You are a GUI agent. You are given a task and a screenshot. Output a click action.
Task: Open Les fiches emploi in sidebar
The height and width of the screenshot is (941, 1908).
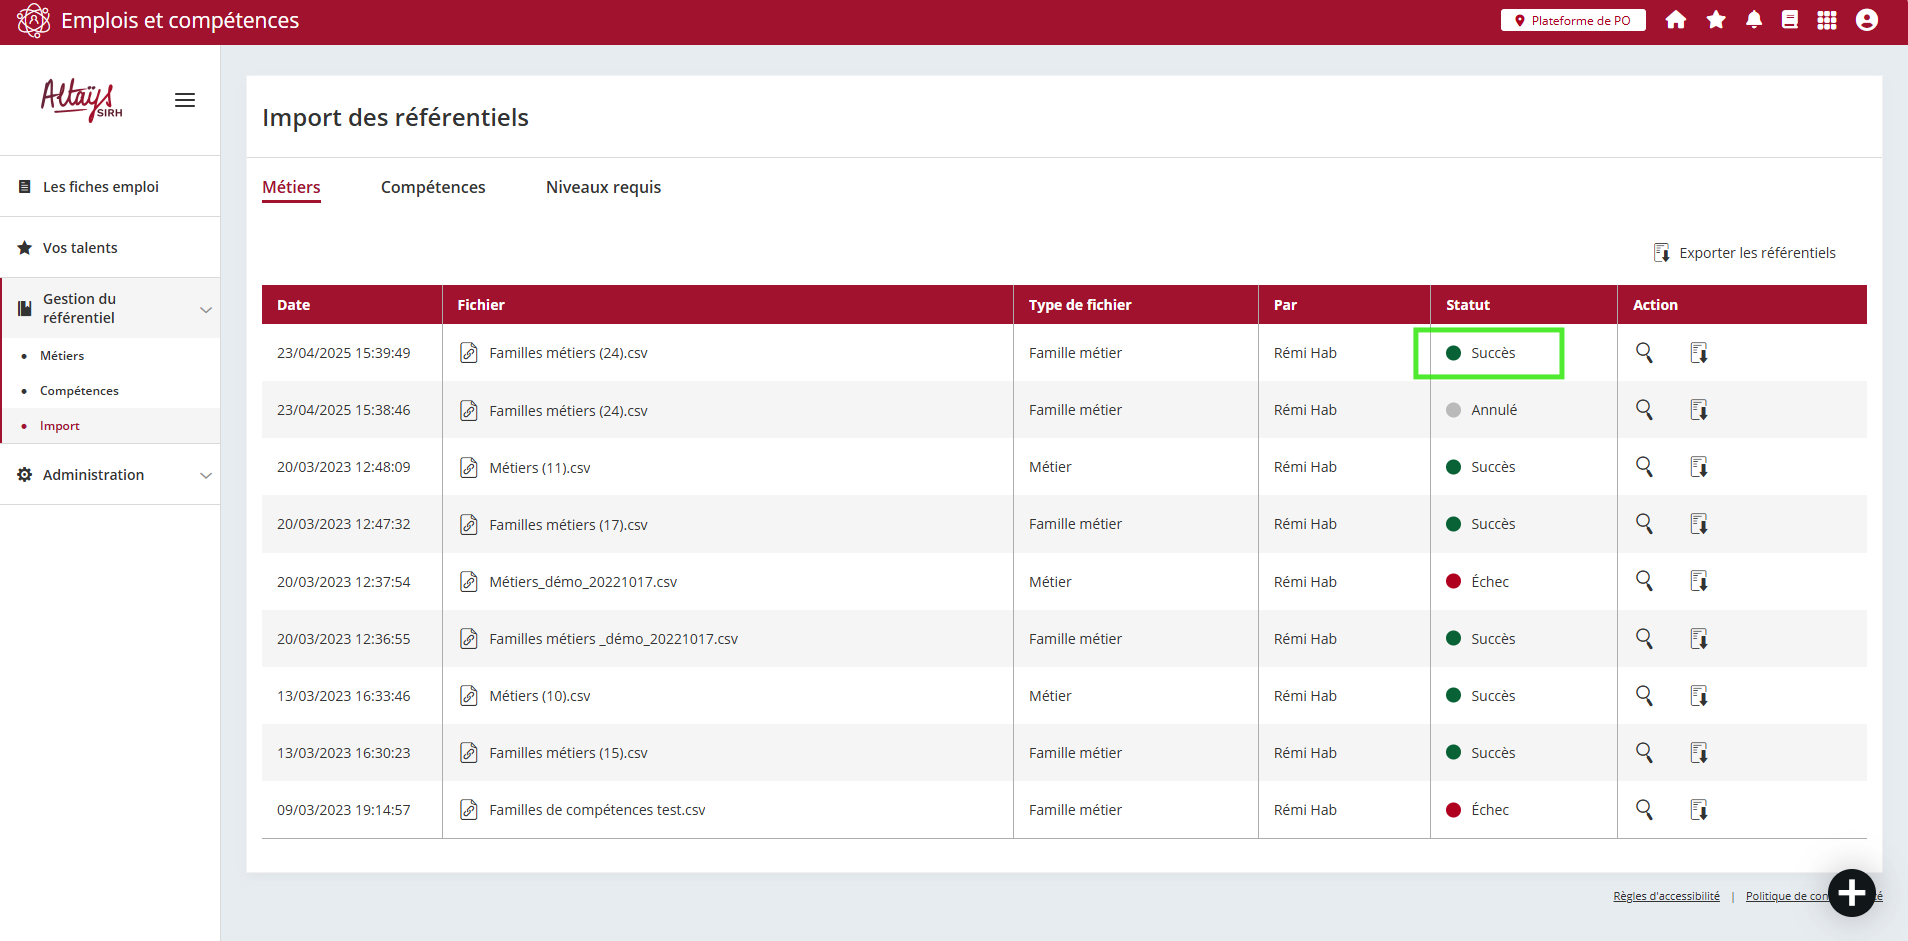click(x=100, y=187)
